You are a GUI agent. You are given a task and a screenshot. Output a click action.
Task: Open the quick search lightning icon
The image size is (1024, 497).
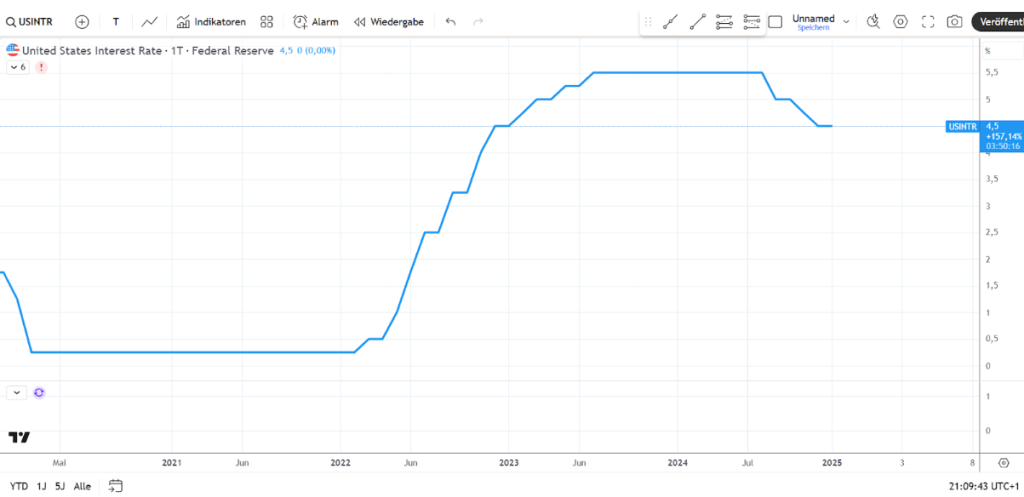[872, 21]
